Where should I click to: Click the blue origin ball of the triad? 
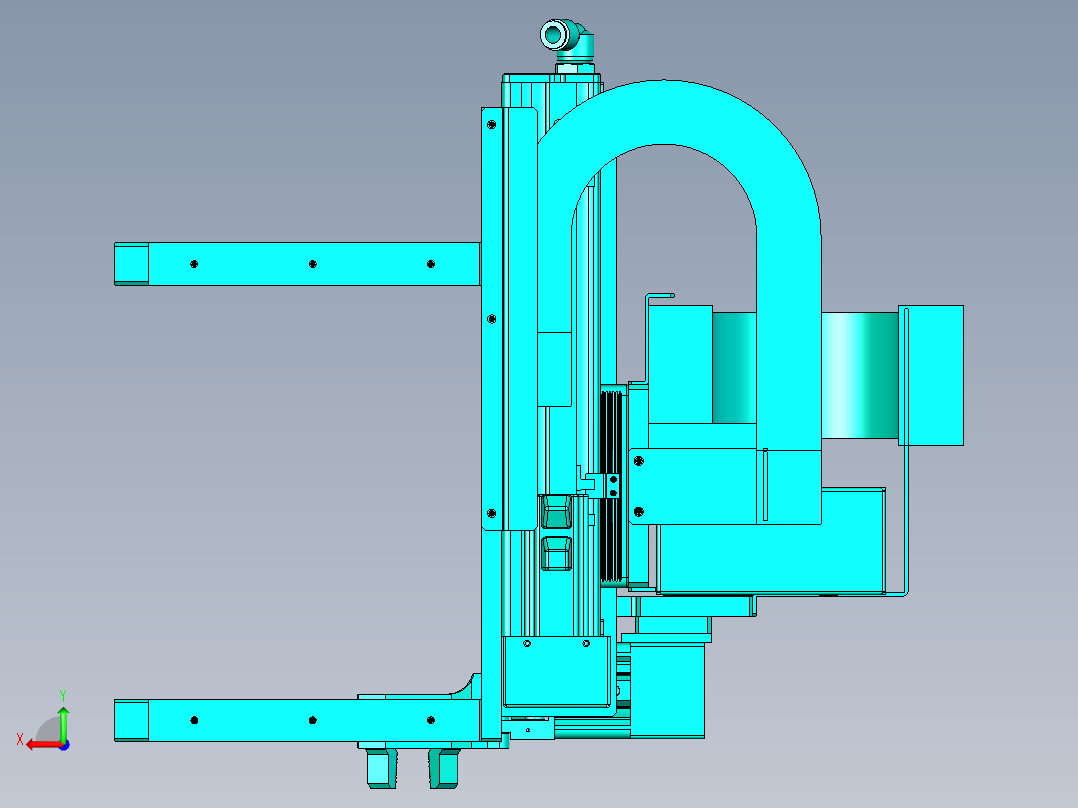pos(64,745)
